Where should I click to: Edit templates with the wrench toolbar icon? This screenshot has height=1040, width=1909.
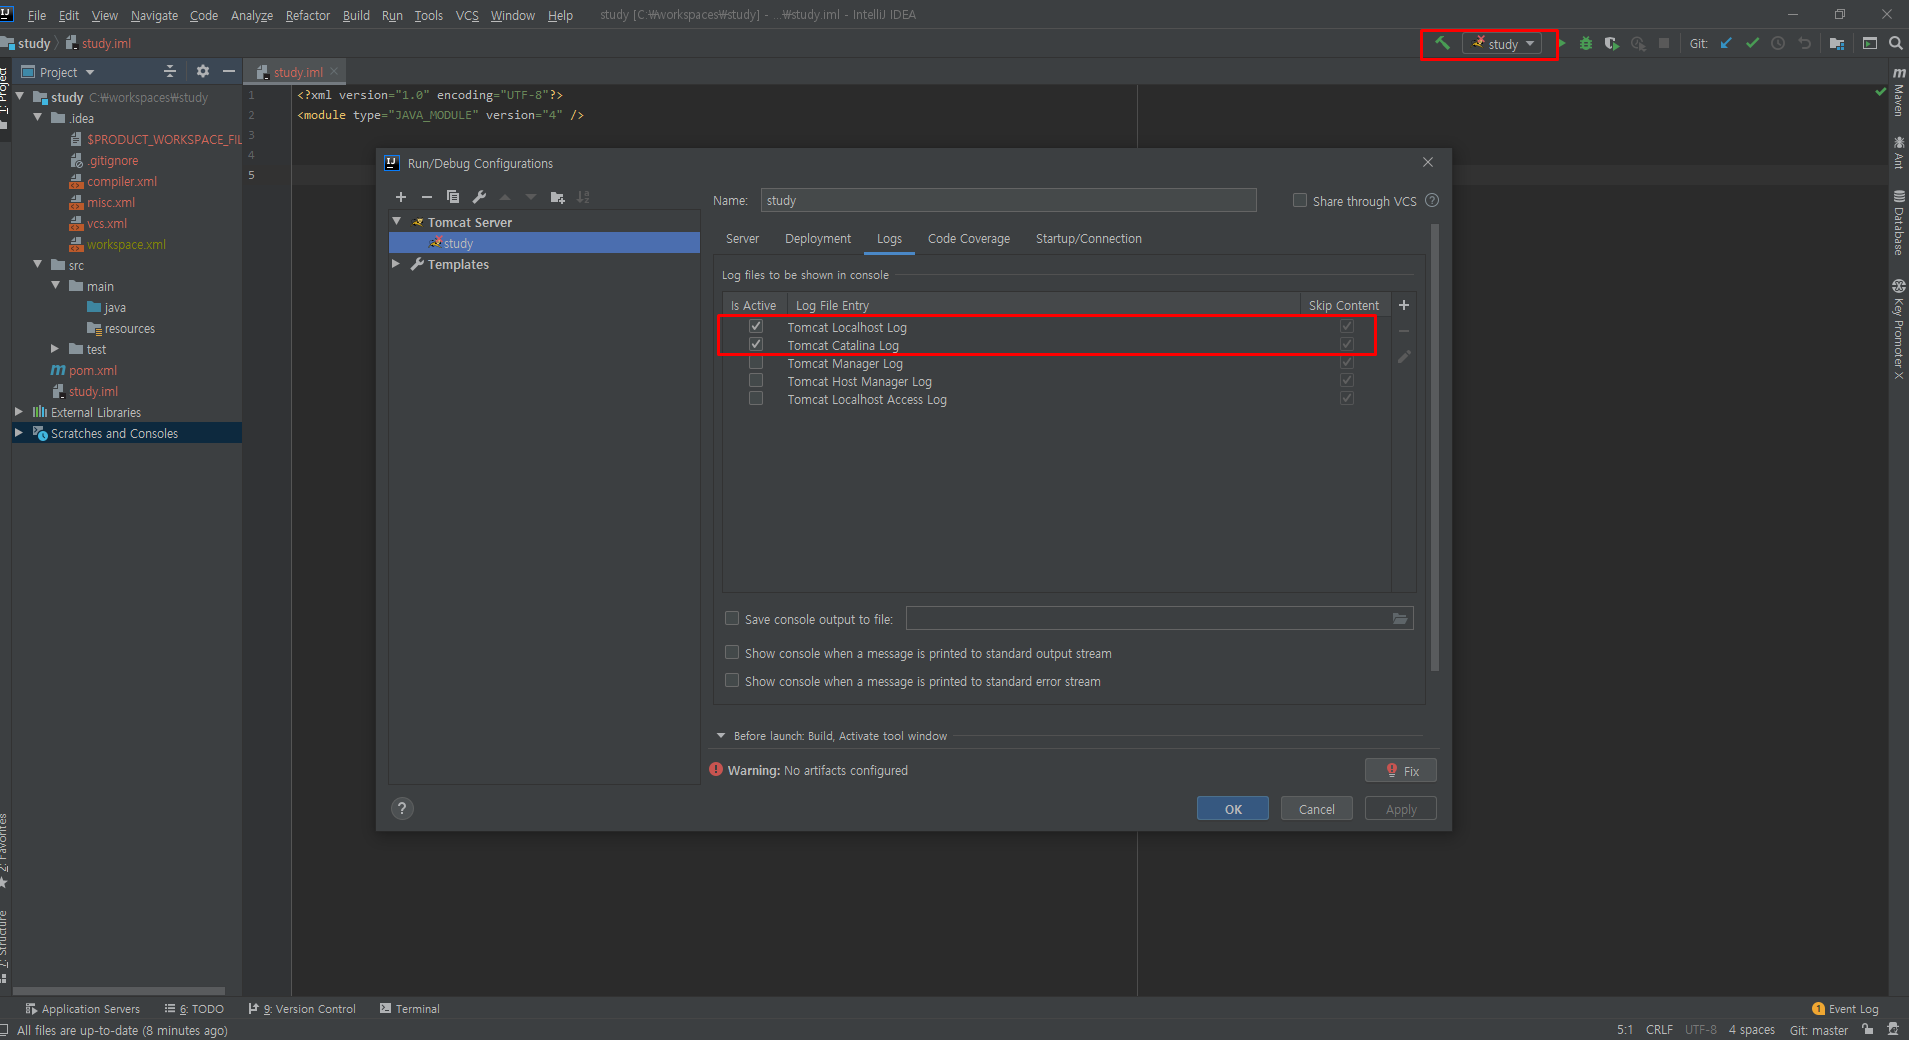pyautogui.click(x=479, y=197)
